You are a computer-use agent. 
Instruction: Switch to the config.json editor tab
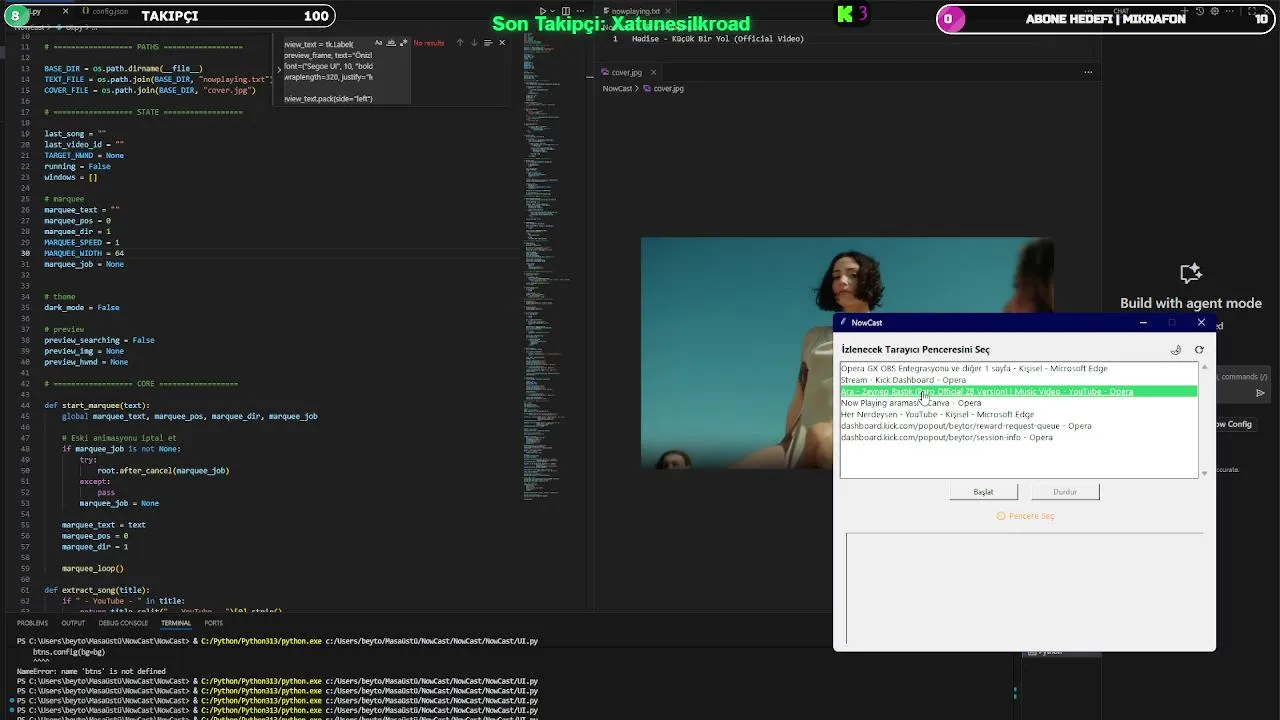(x=105, y=11)
